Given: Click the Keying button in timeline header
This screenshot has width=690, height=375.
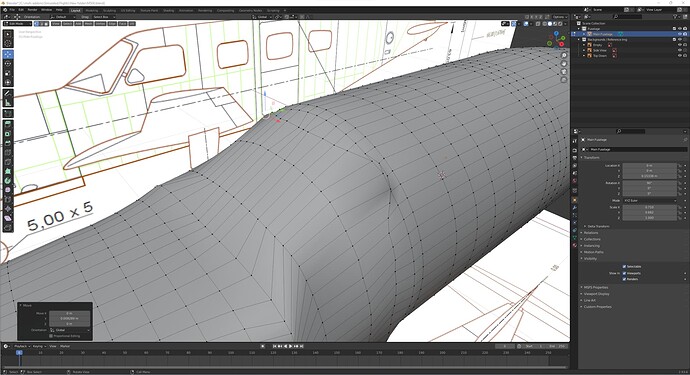Looking at the screenshot, I should tap(38, 346).
